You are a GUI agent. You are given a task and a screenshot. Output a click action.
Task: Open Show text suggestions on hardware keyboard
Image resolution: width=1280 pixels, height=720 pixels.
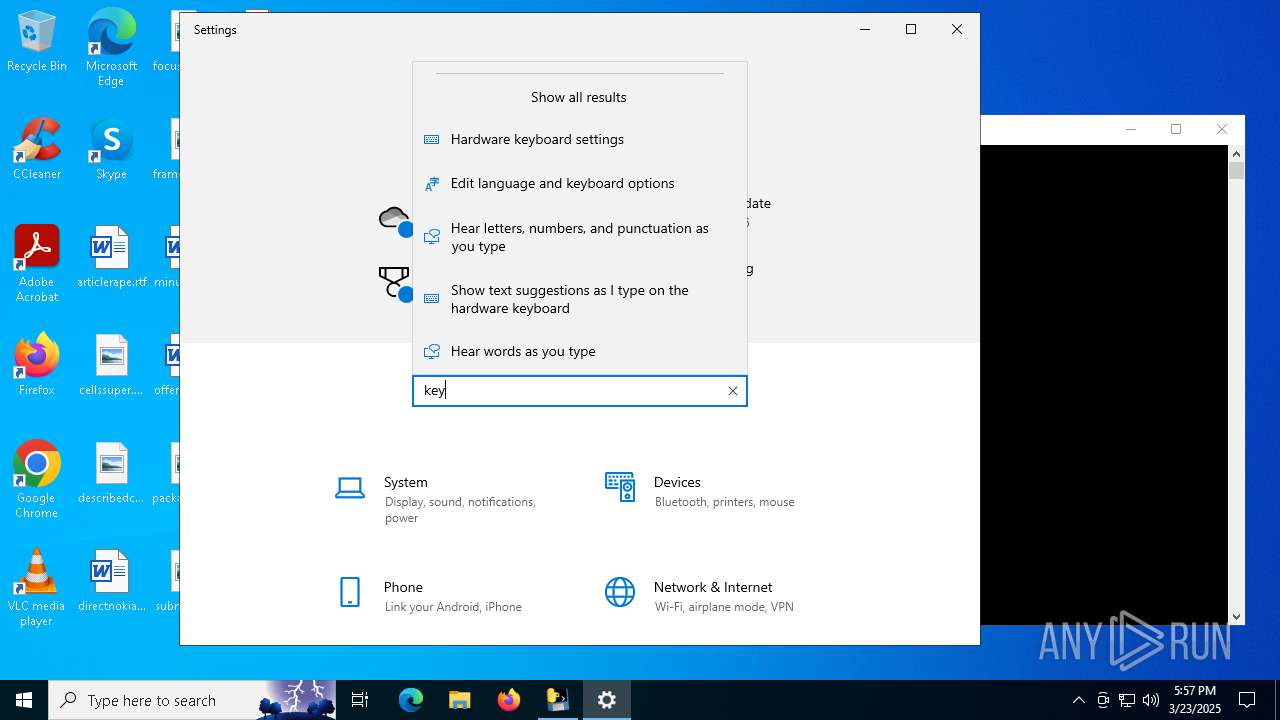(x=579, y=299)
